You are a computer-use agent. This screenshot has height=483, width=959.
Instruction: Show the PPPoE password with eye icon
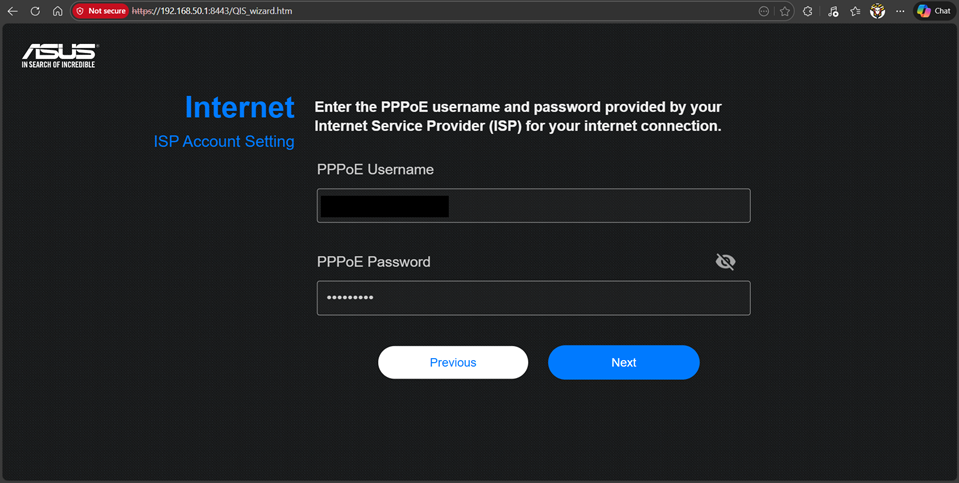pyautogui.click(x=726, y=262)
